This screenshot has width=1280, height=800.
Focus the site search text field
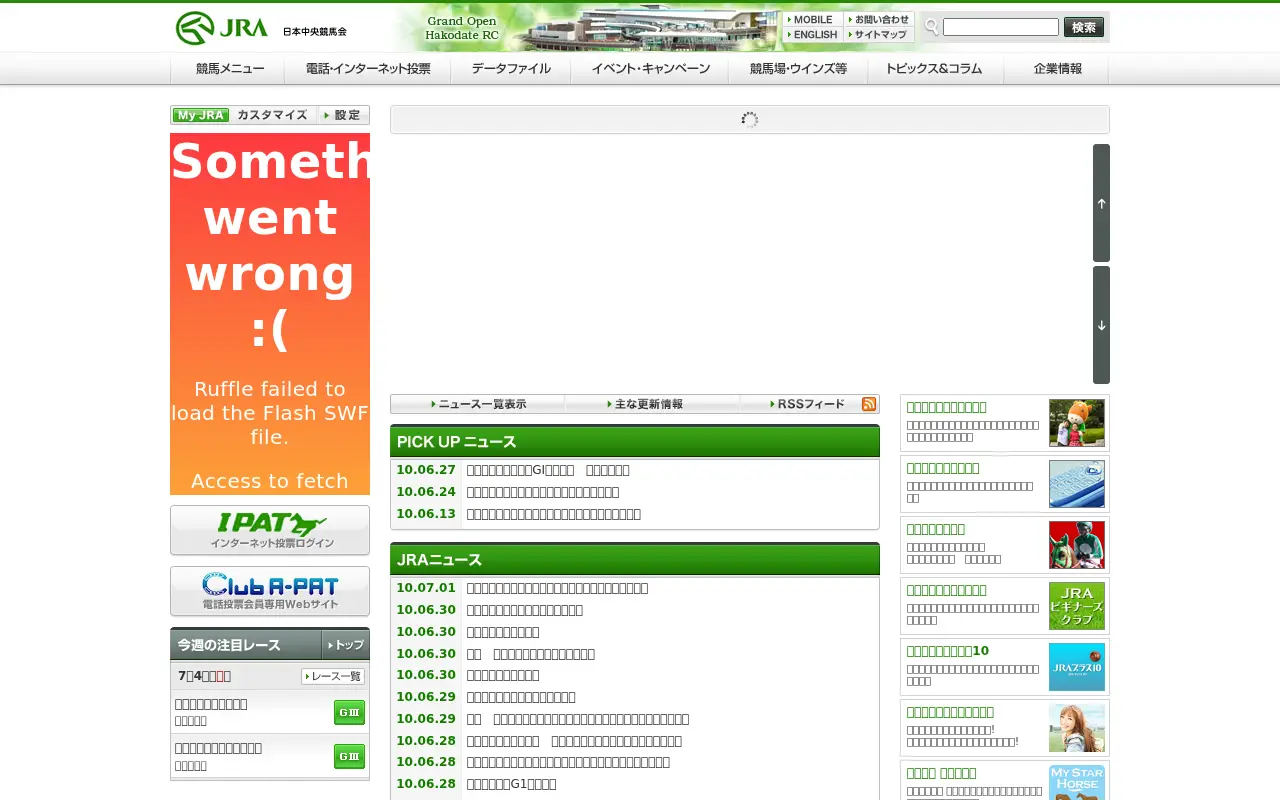click(1001, 27)
